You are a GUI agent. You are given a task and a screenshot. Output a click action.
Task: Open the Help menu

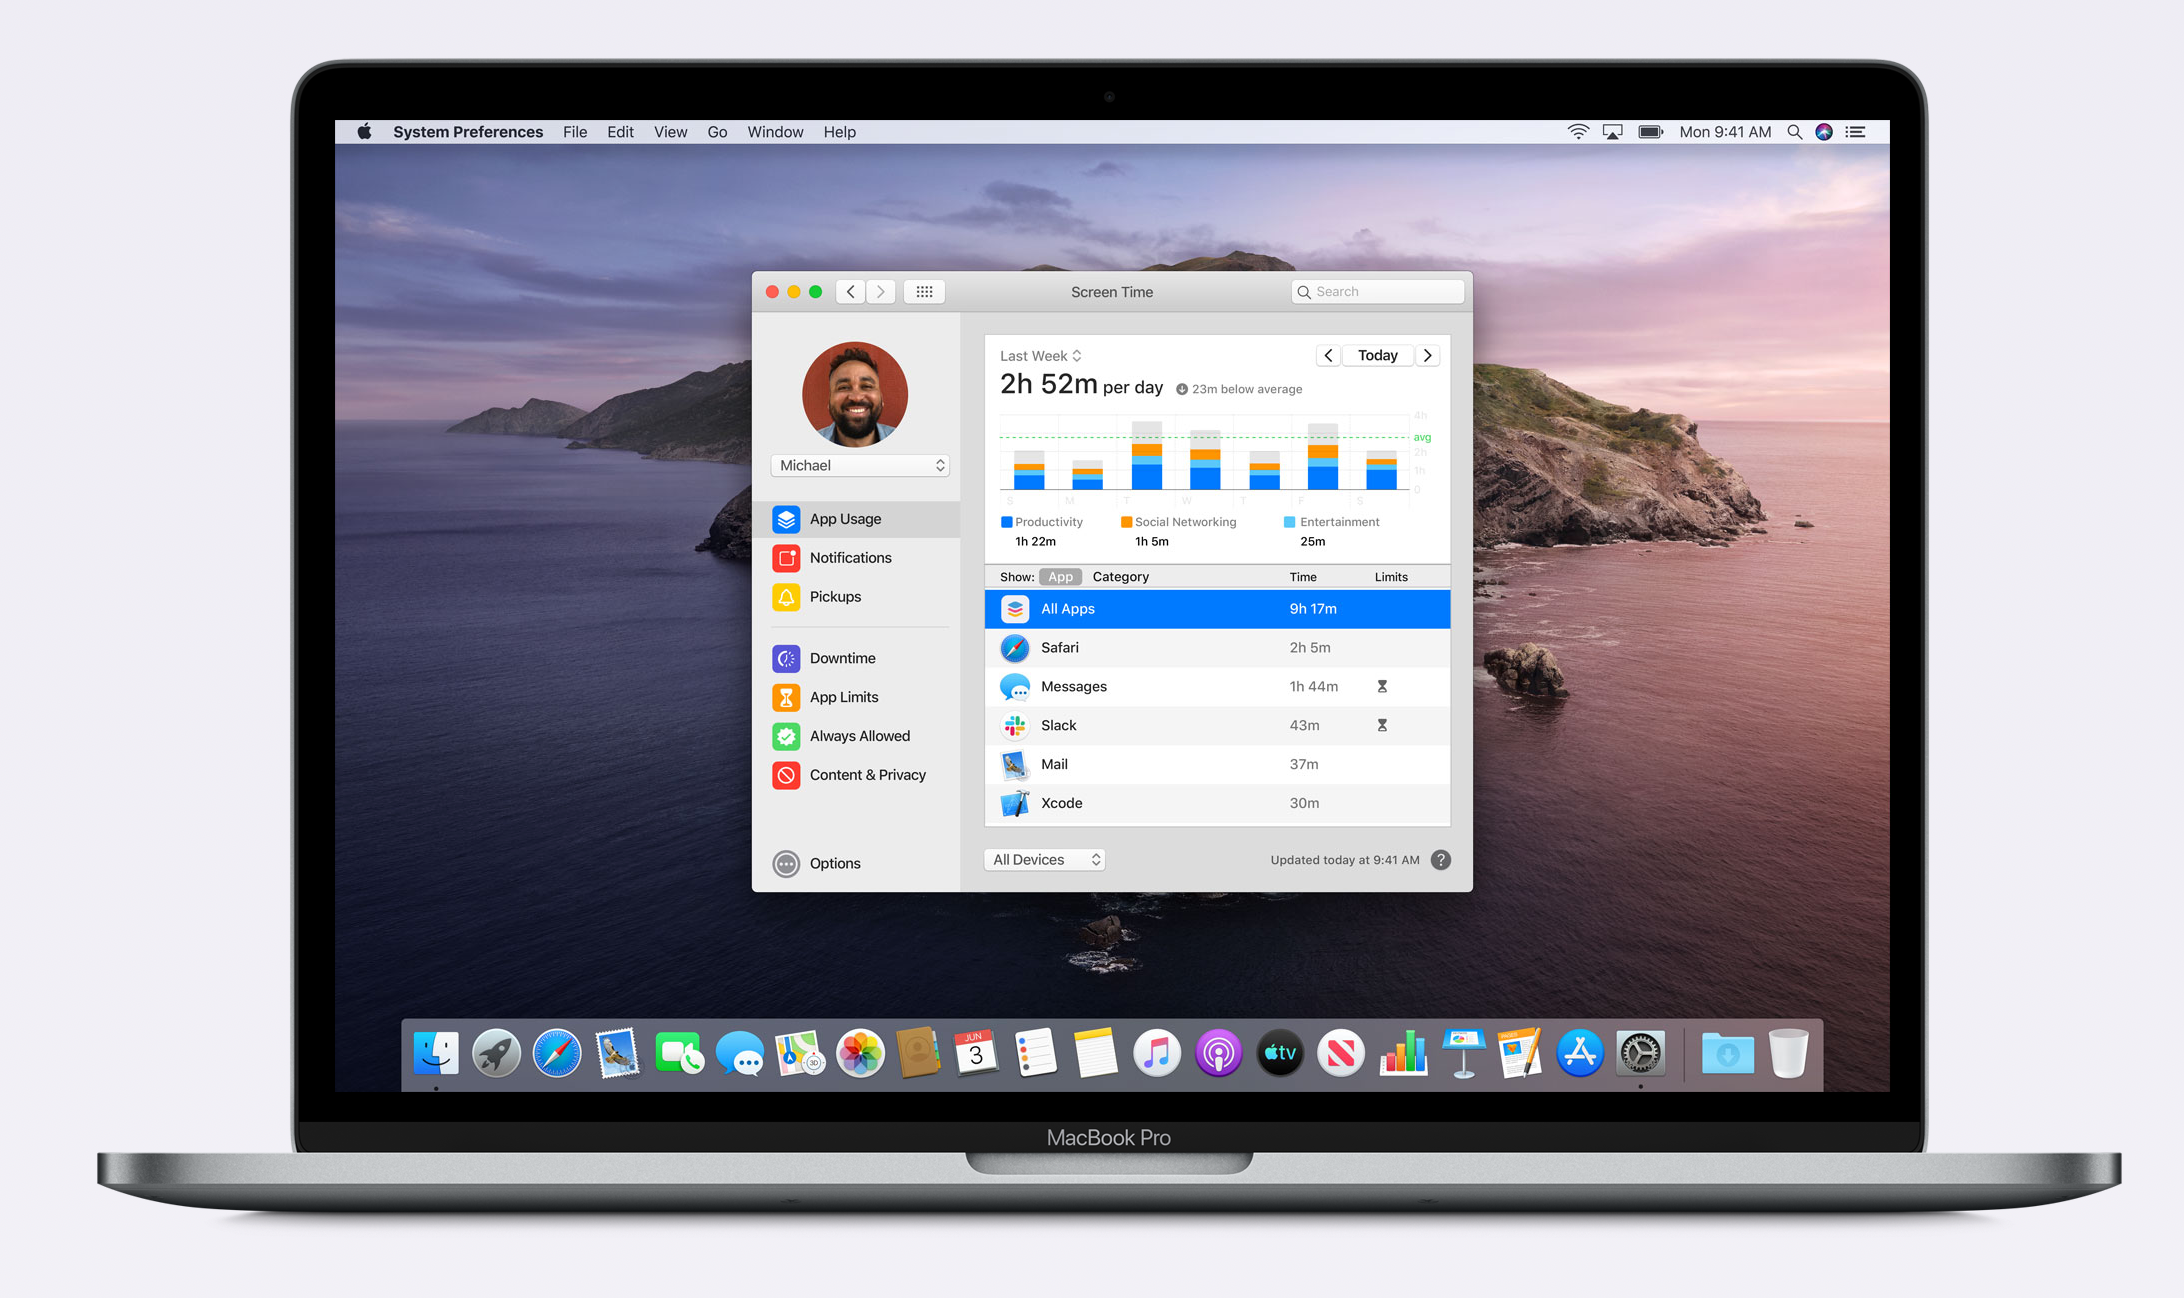(840, 132)
